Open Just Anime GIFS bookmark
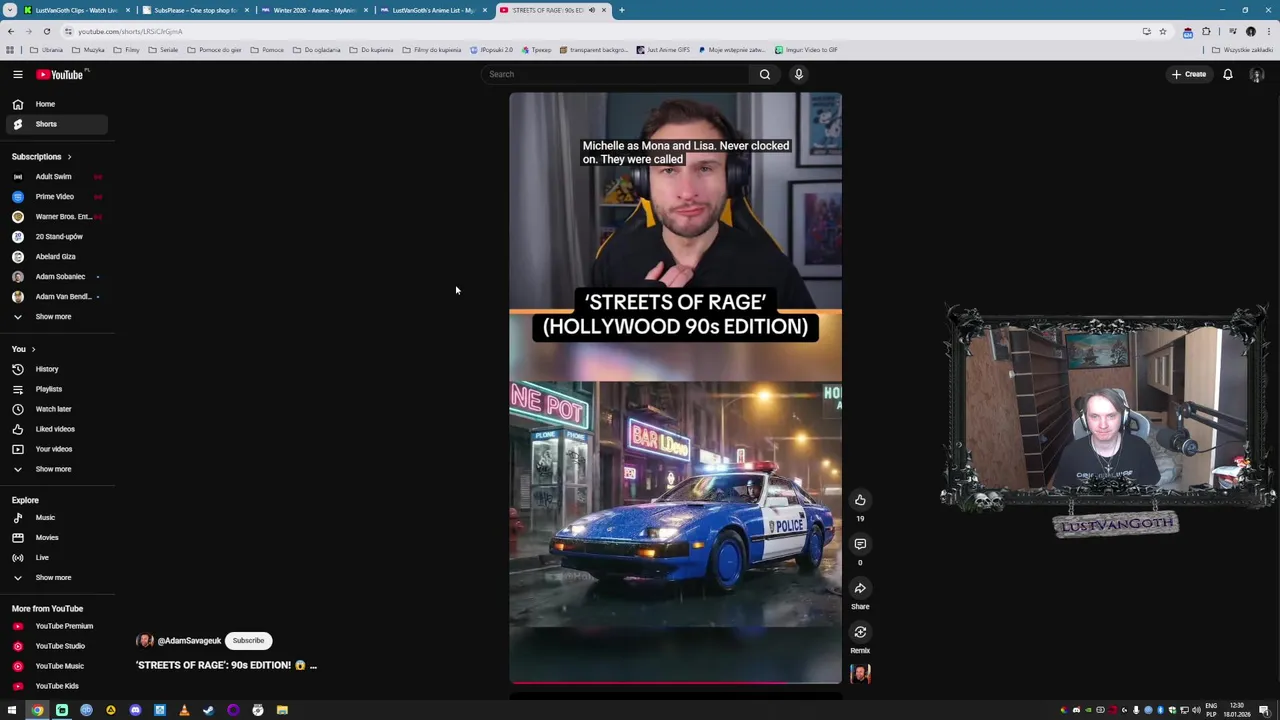The height and width of the screenshot is (720, 1280). 663,50
